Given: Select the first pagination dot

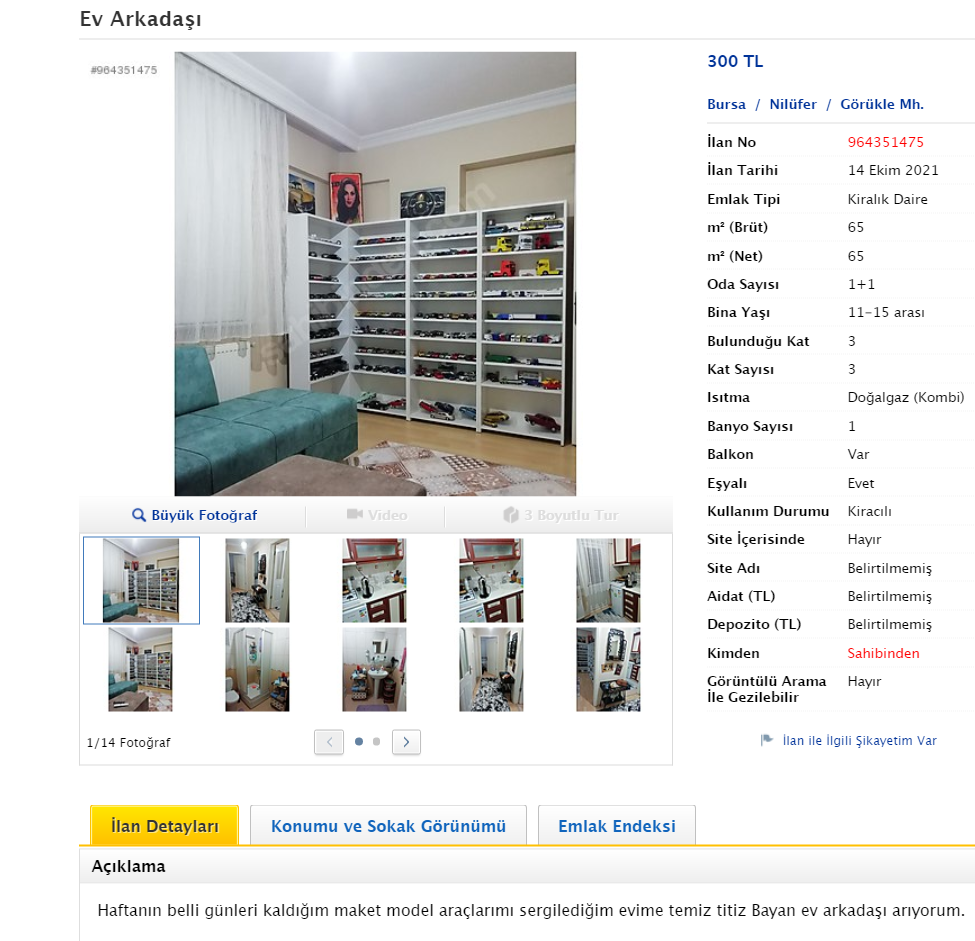Looking at the screenshot, I should [359, 741].
